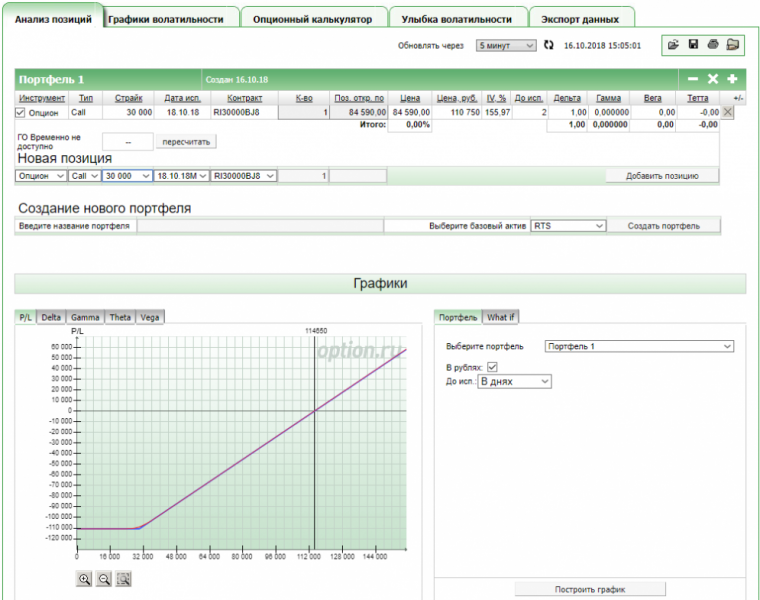Open the folders icon in the top toolbar
The image size is (760, 600).
[733, 45]
